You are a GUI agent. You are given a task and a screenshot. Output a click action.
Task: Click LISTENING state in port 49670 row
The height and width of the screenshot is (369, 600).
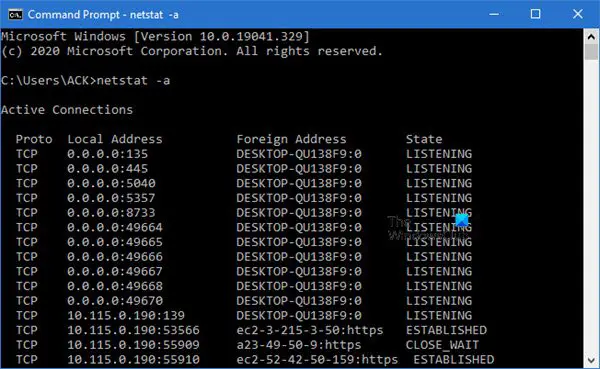click(x=439, y=300)
